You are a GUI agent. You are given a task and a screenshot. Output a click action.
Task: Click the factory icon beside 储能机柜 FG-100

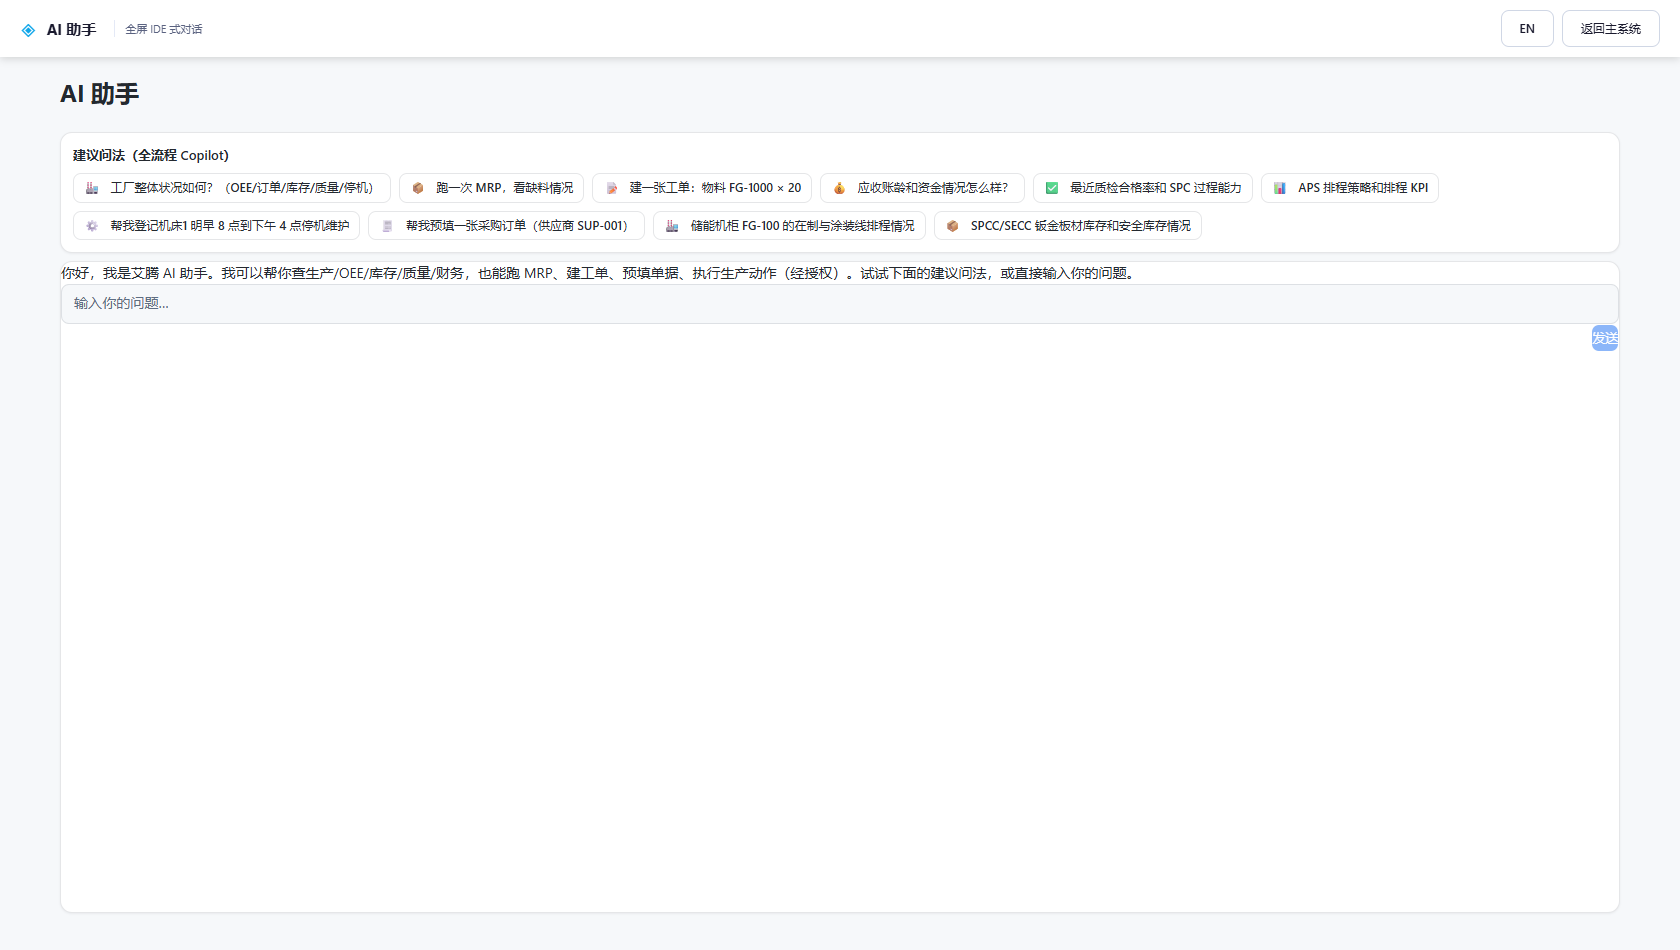[x=672, y=226]
